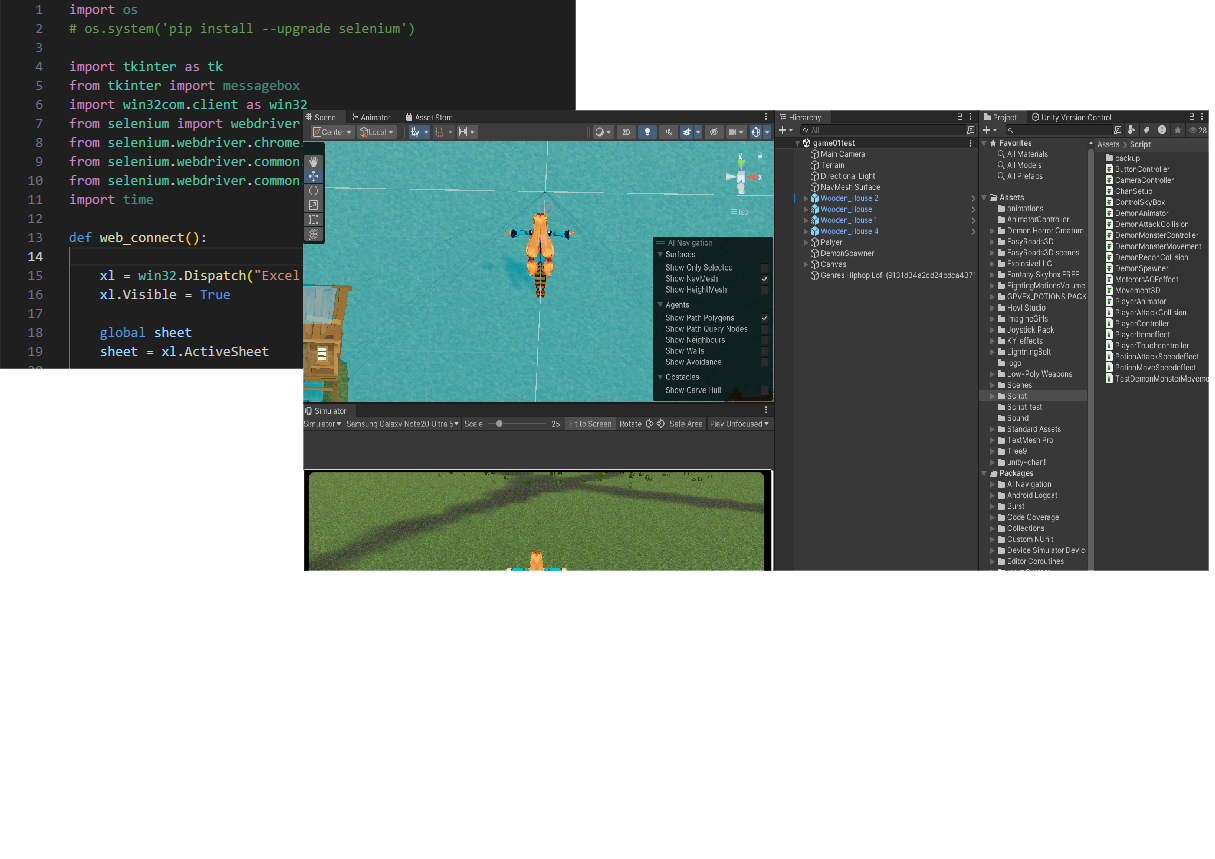Switch to the Animator tab

pyautogui.click(x=371, y=117)
